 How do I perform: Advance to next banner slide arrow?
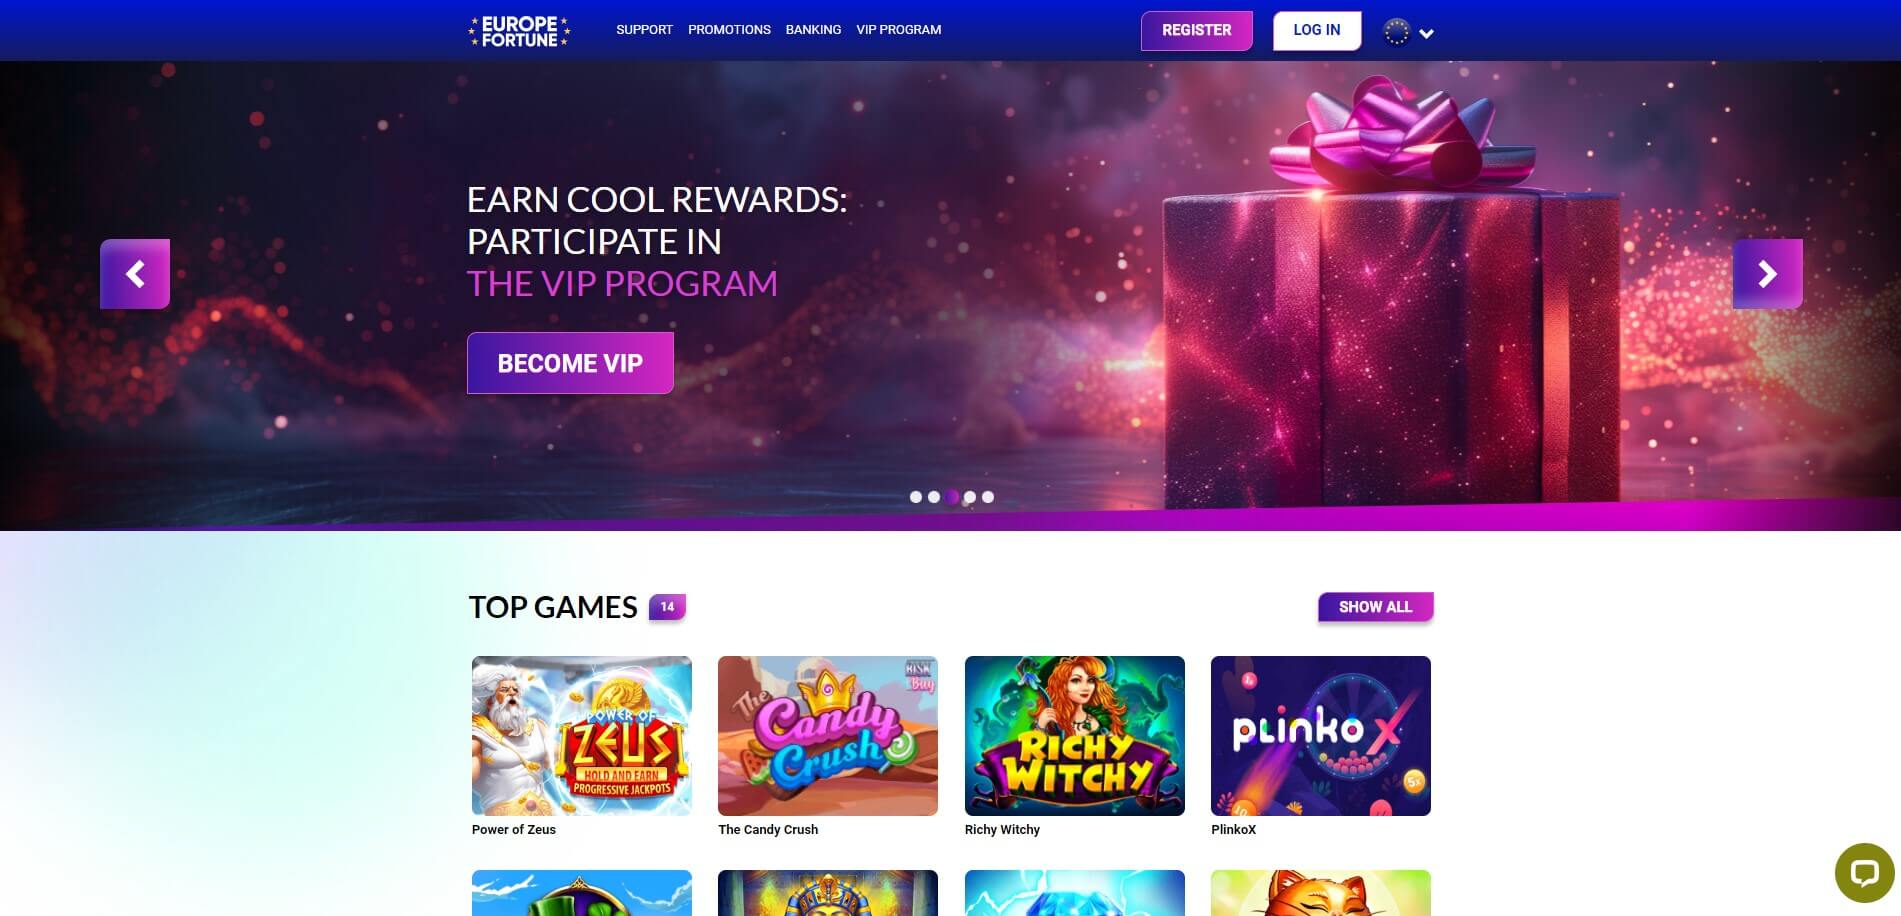pos(1767,274)
